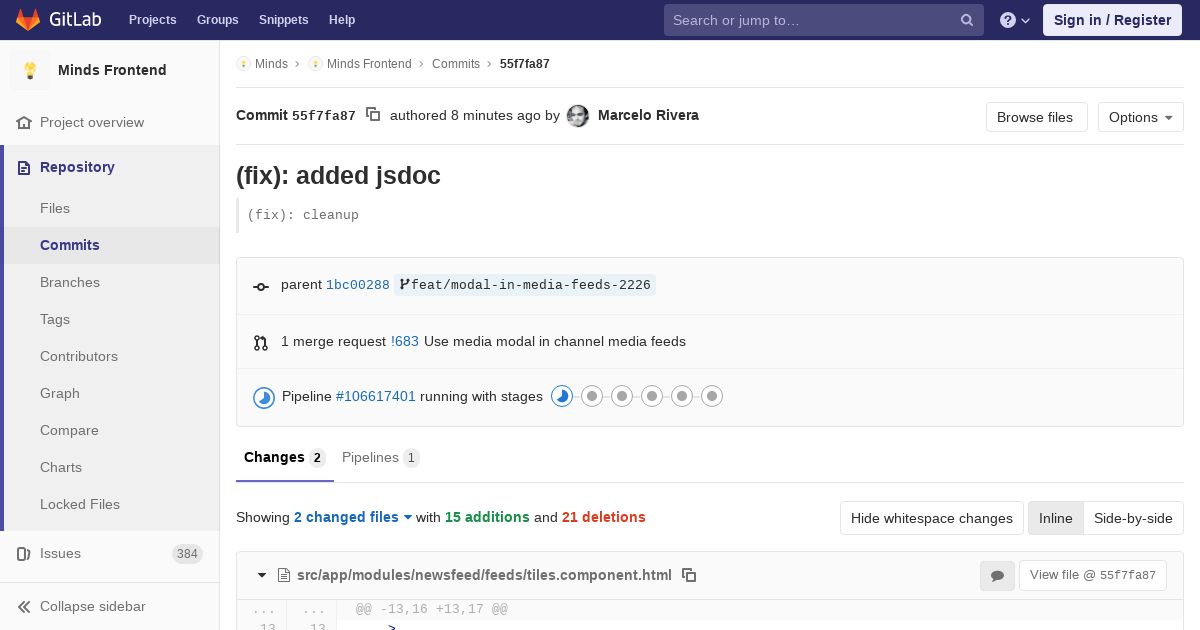Click Minds breadcrumb avatar icon
This screenshot has width=1200, height=630.
click(x=243, y=63)
